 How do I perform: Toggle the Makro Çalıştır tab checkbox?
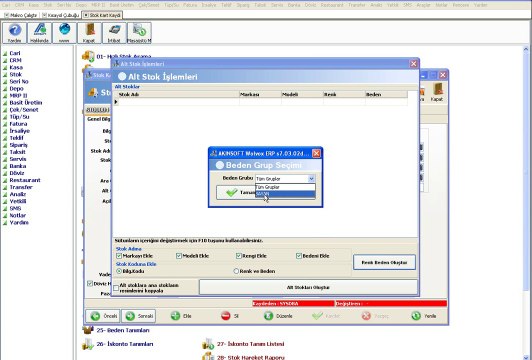click(6, 15)
